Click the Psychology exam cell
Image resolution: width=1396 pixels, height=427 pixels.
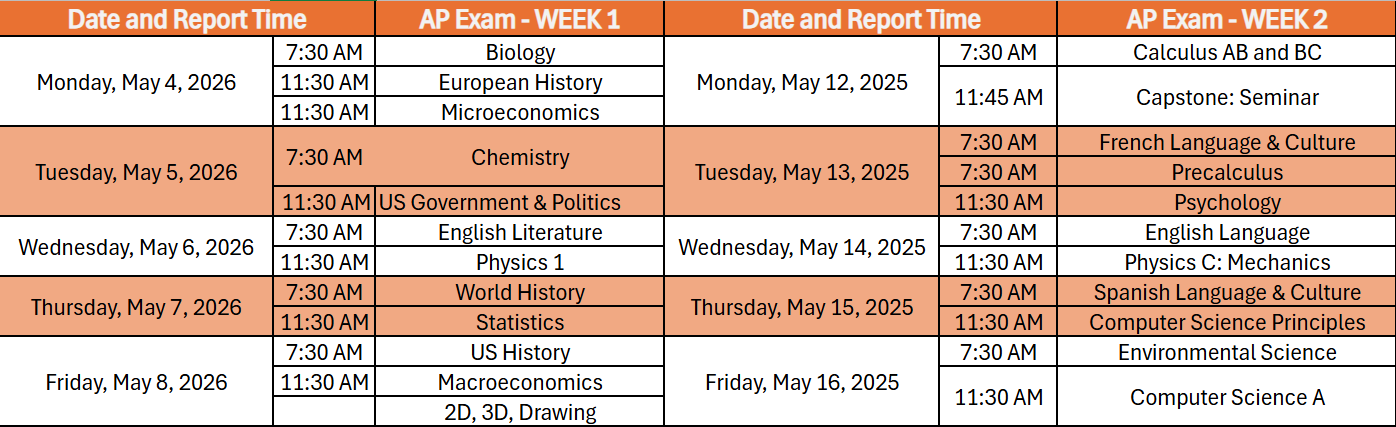click(x=1227, y=202)
